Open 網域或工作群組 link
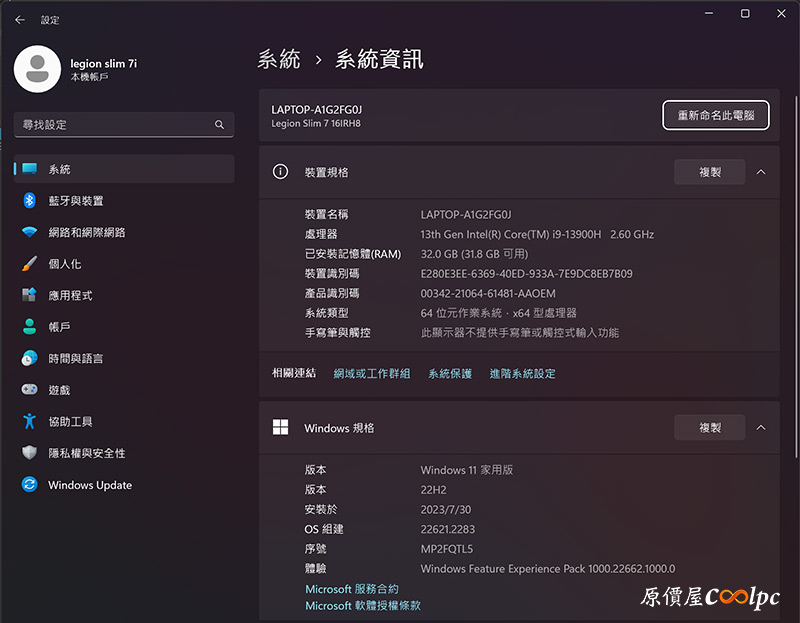Screen dimensions: 800x623 [372, 373]
